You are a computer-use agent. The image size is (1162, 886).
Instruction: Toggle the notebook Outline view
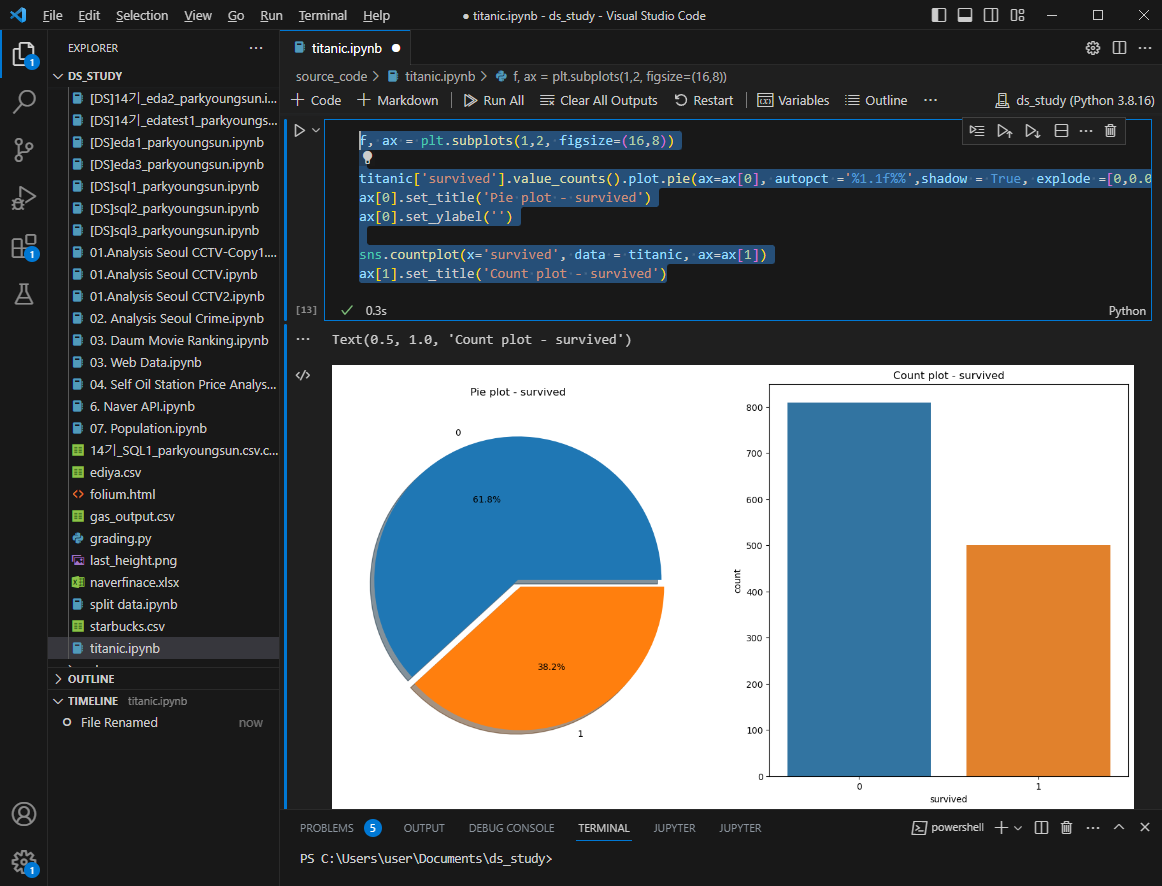click(876, 100)
